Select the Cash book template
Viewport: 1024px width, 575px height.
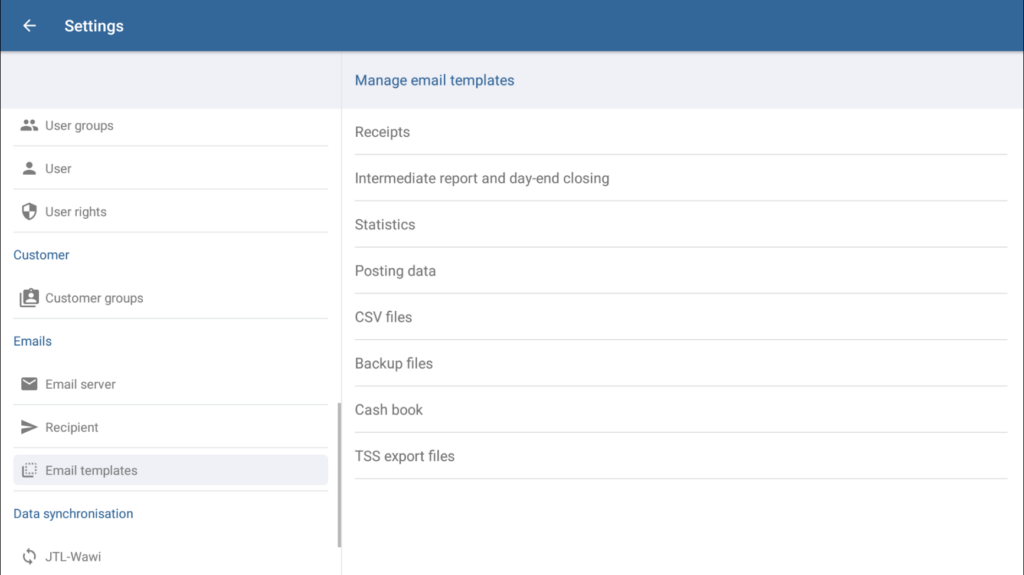tap(389, 410)
